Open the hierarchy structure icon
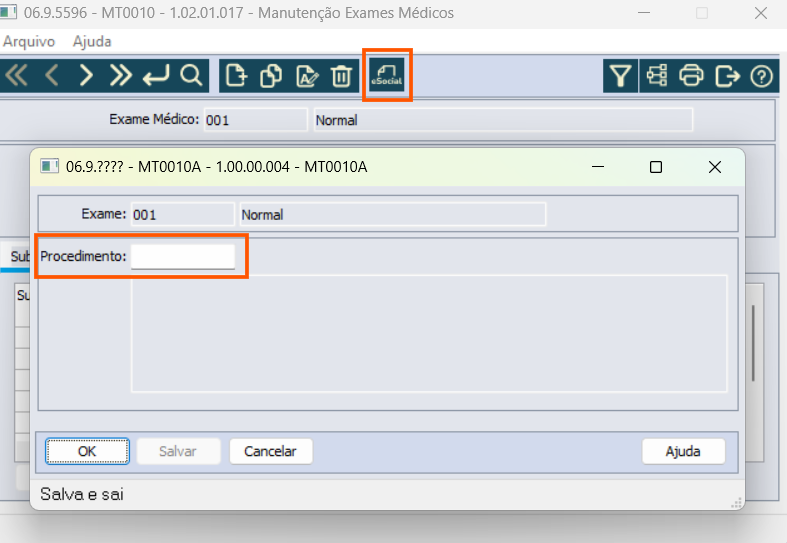Screen dimensions: 787x543 [657, 76]
